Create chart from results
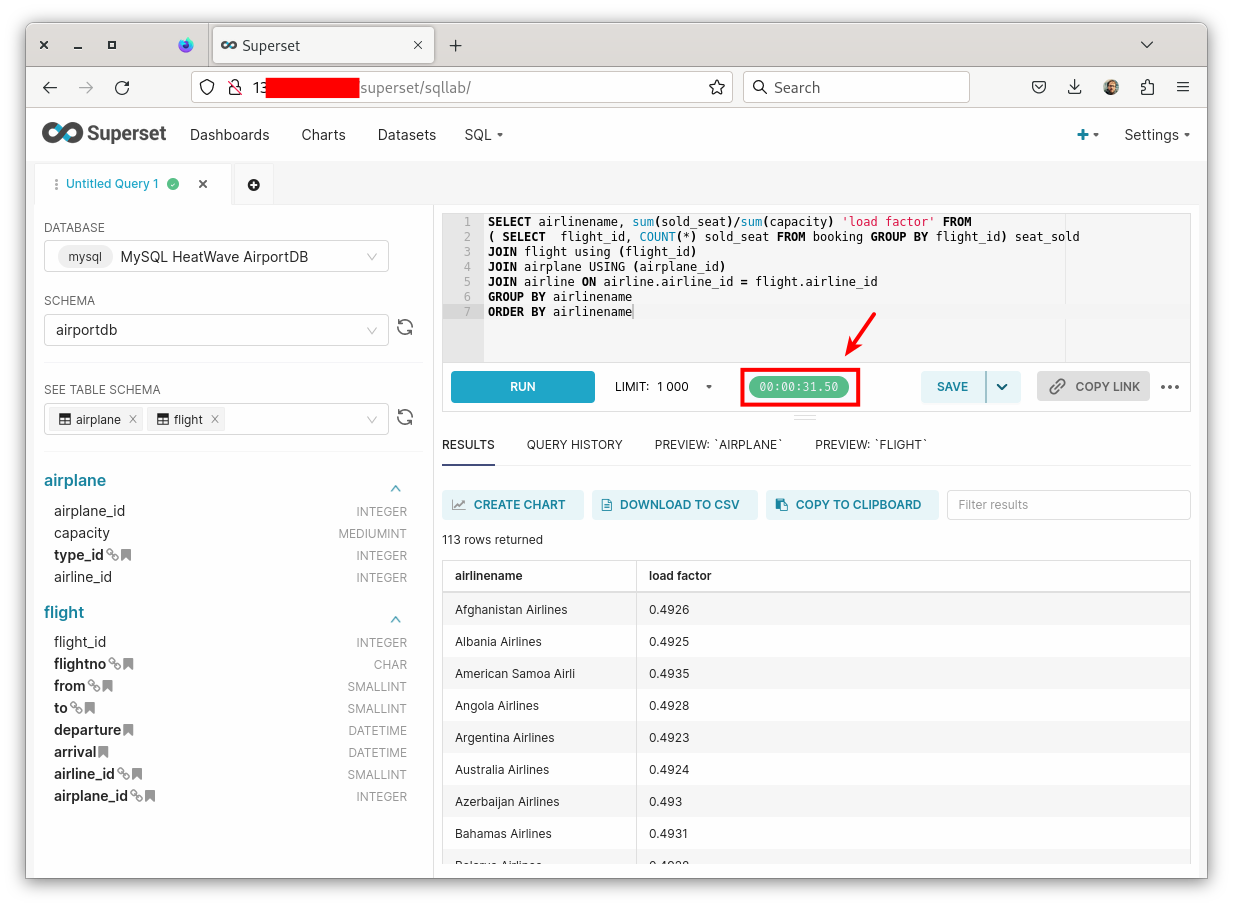The width and height of the screenshot is (1233, 907). click(x=513, y=505)
